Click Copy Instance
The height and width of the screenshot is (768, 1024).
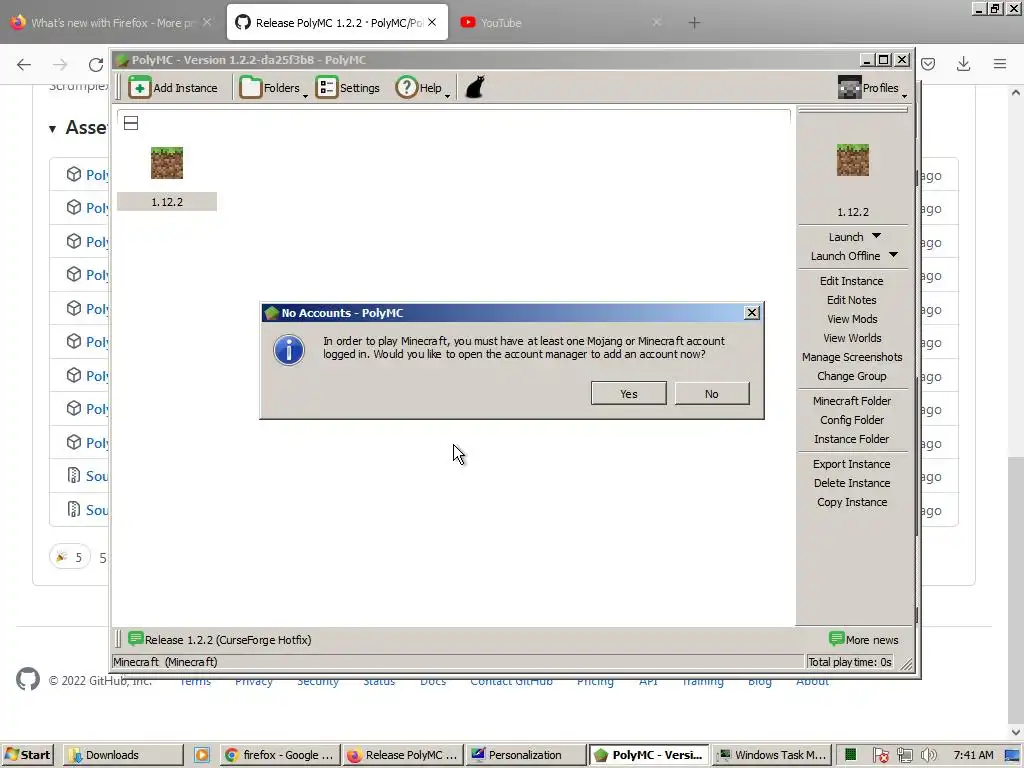852,502
